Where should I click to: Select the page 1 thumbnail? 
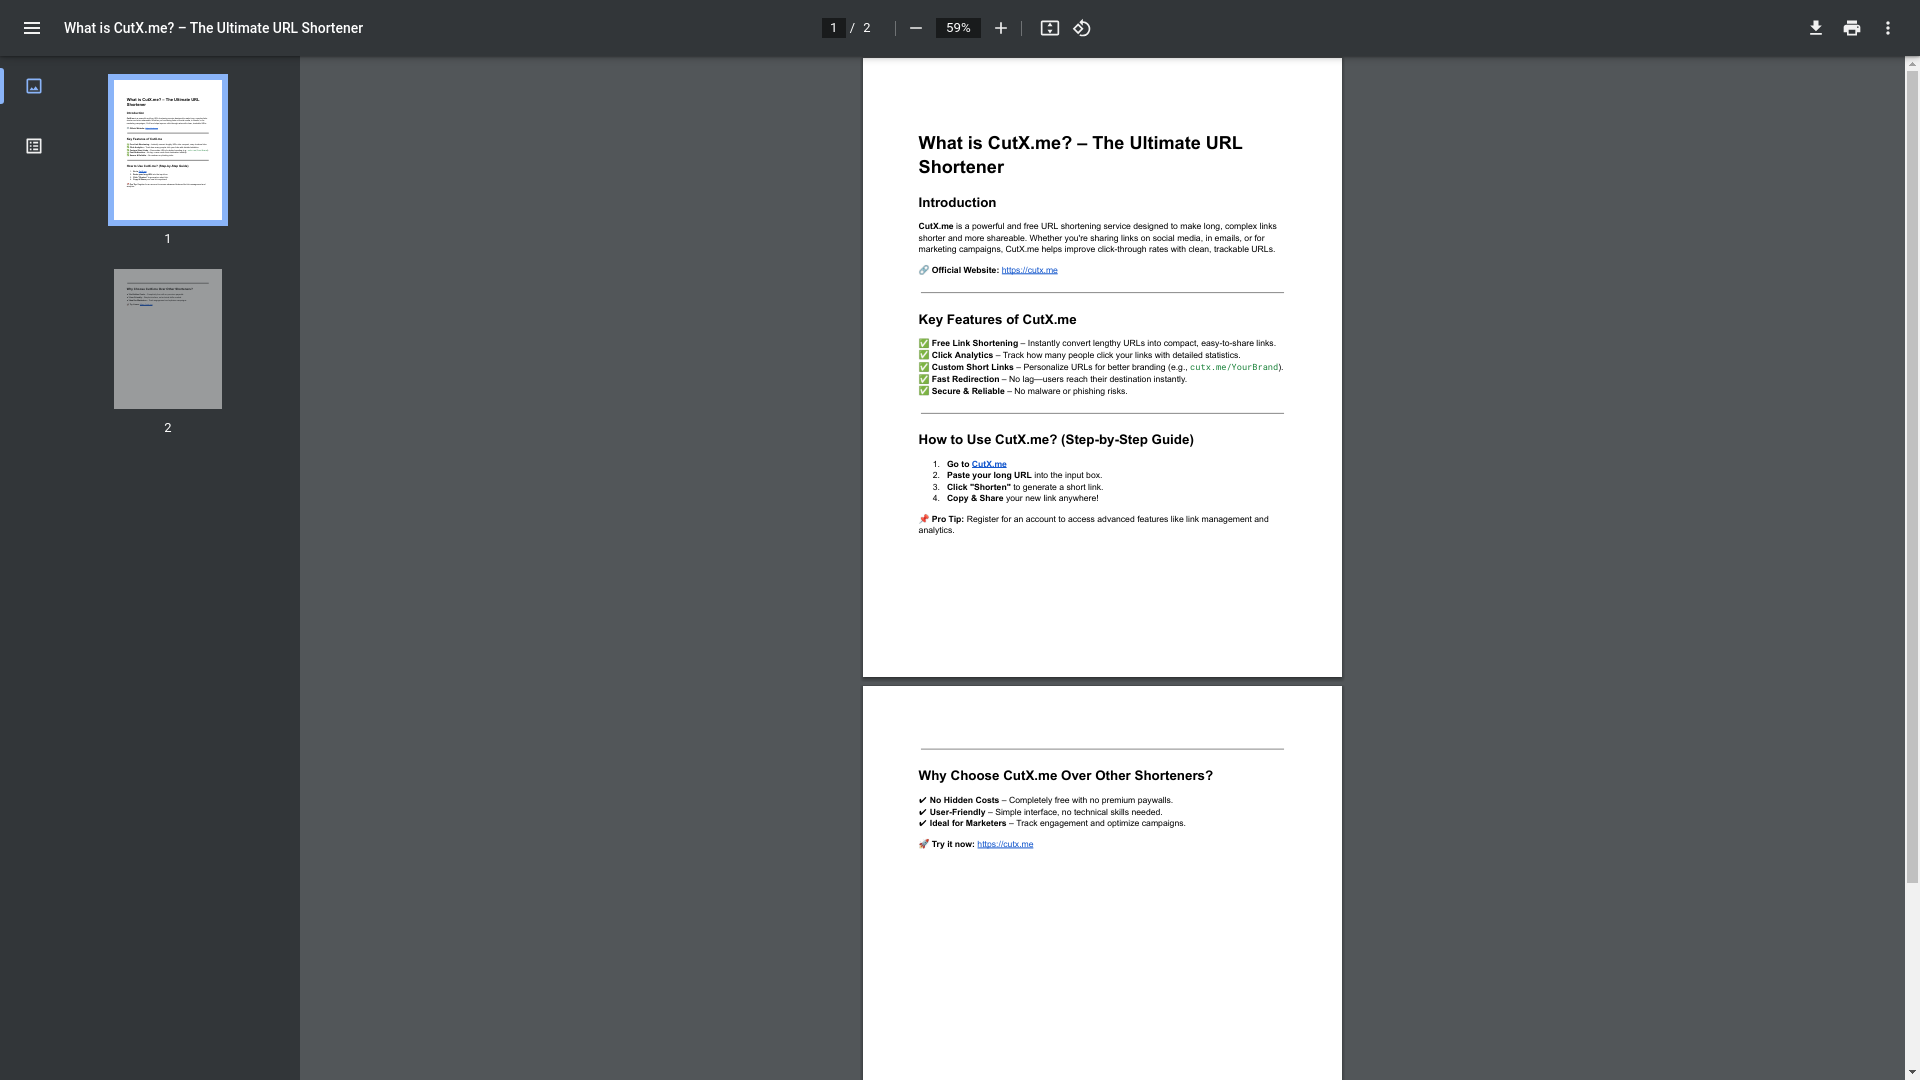(168, 150)
